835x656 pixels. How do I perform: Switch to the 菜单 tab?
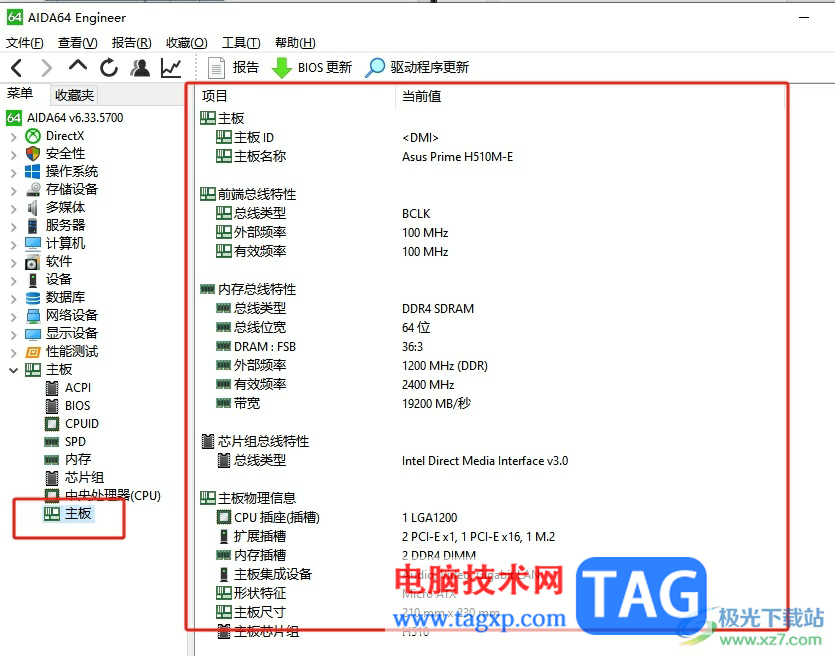coord(20,94)
